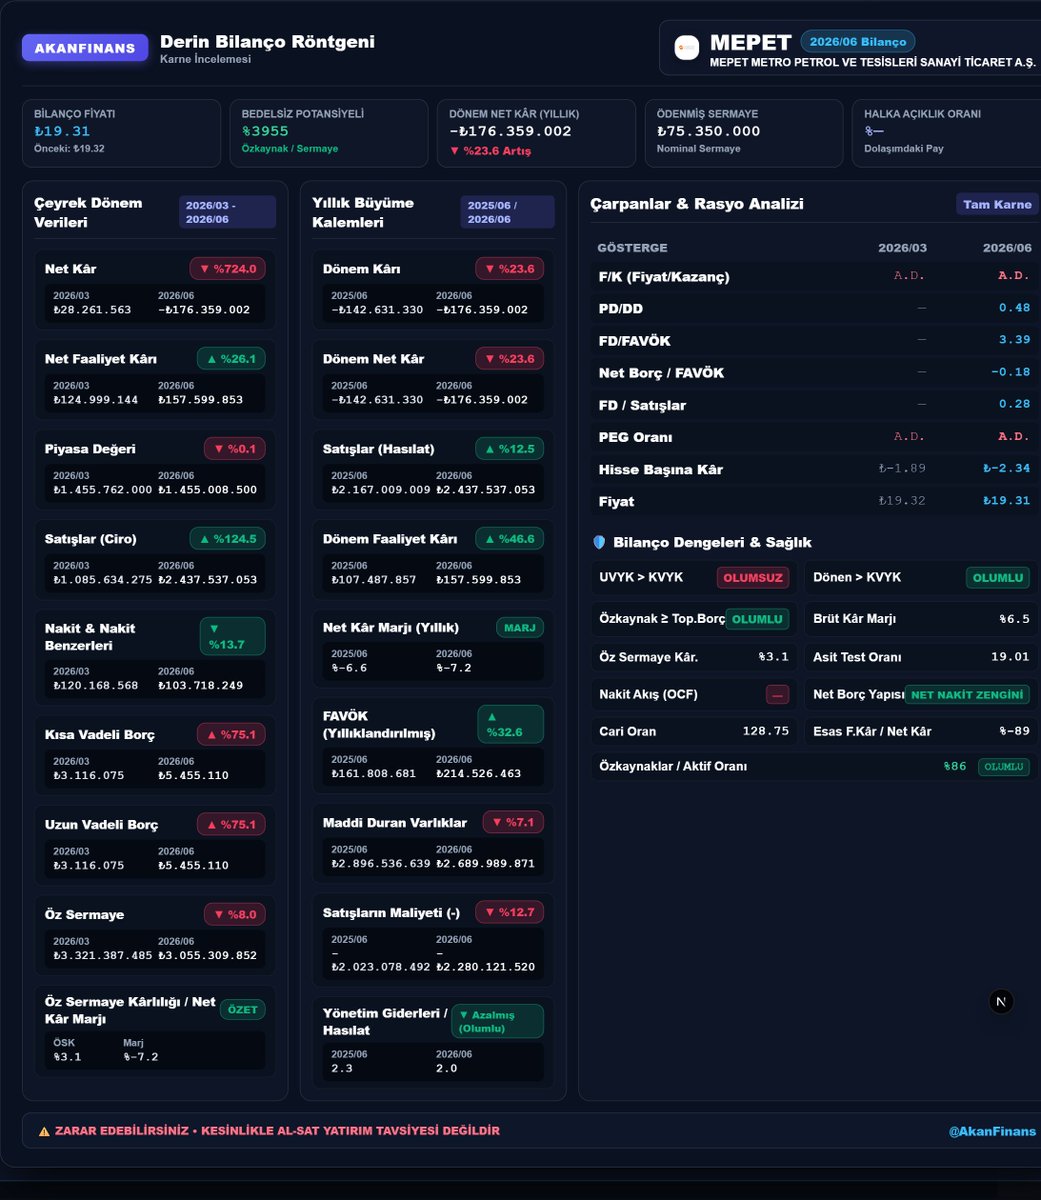
Task: Click the DÖNEM NET KÂR (YILLIK) card
Action: (x=536, y=133)
